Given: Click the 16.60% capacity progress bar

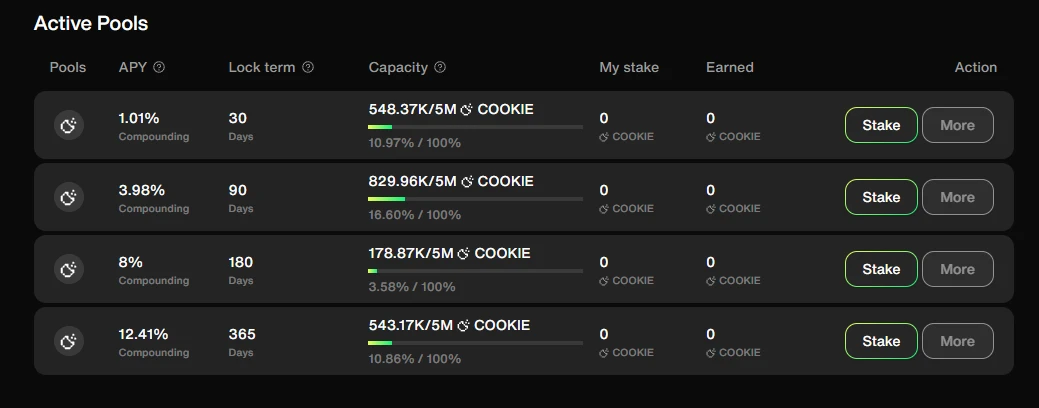Looking at the screenshot, I should tap(475, 199).
